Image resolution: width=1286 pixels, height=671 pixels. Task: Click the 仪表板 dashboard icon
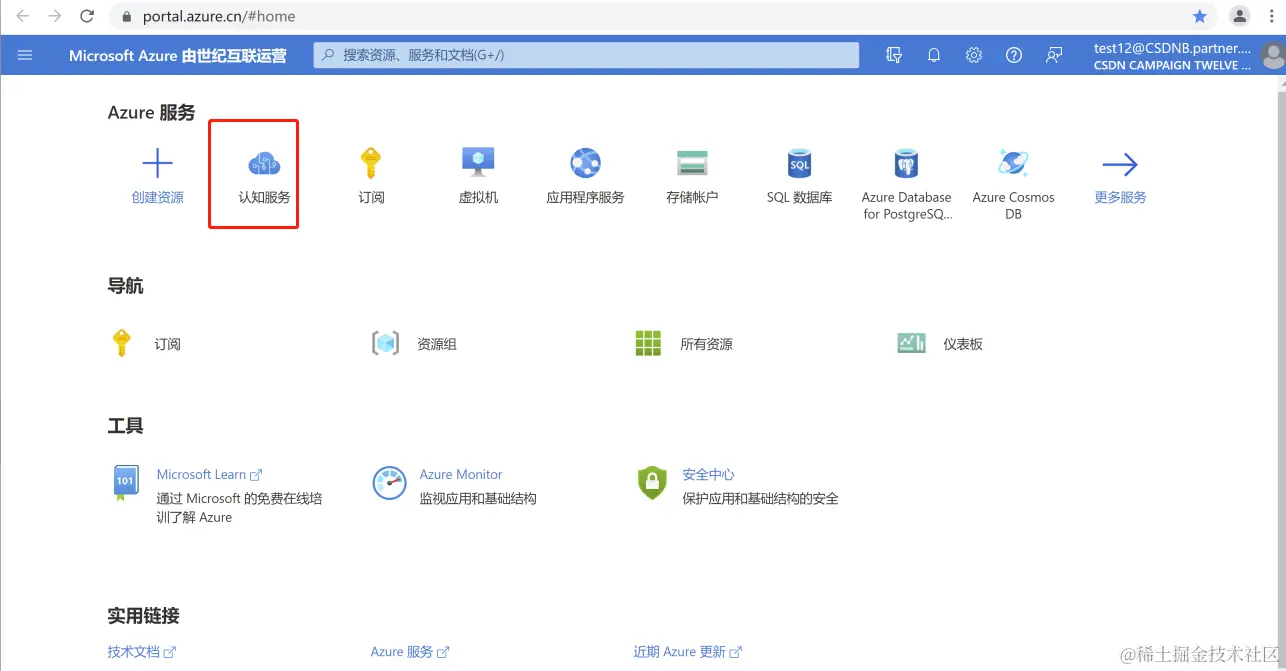tap(911, 343)
